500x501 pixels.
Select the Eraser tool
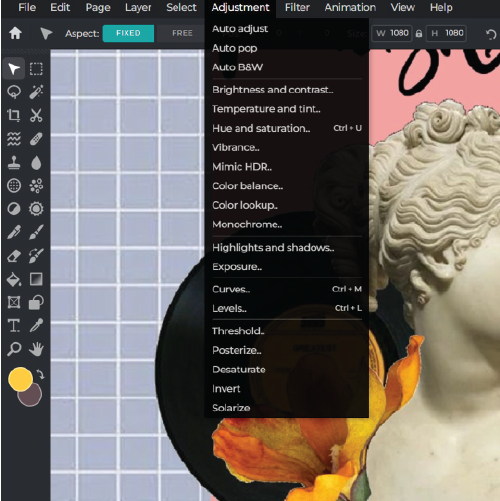click(x=14, y=256)
